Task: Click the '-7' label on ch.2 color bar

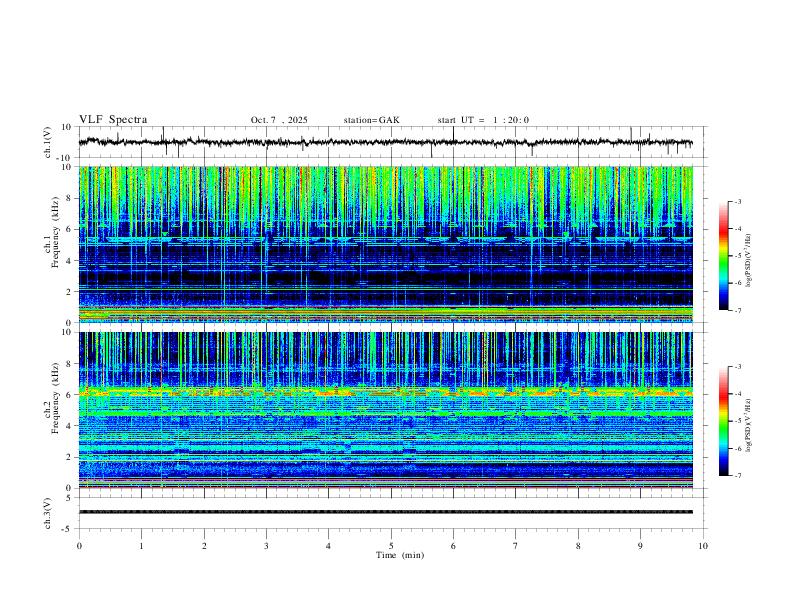Action: [x=738, y=476]
